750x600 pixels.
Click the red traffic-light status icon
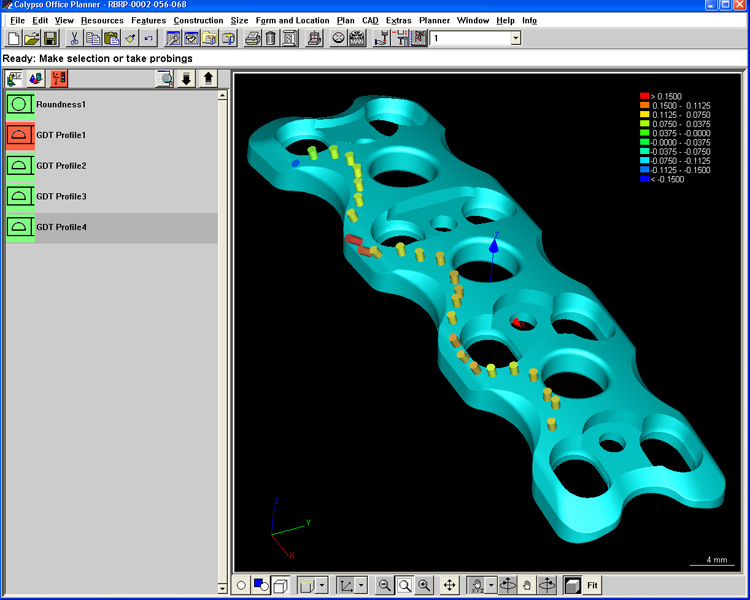coord(59,78)
